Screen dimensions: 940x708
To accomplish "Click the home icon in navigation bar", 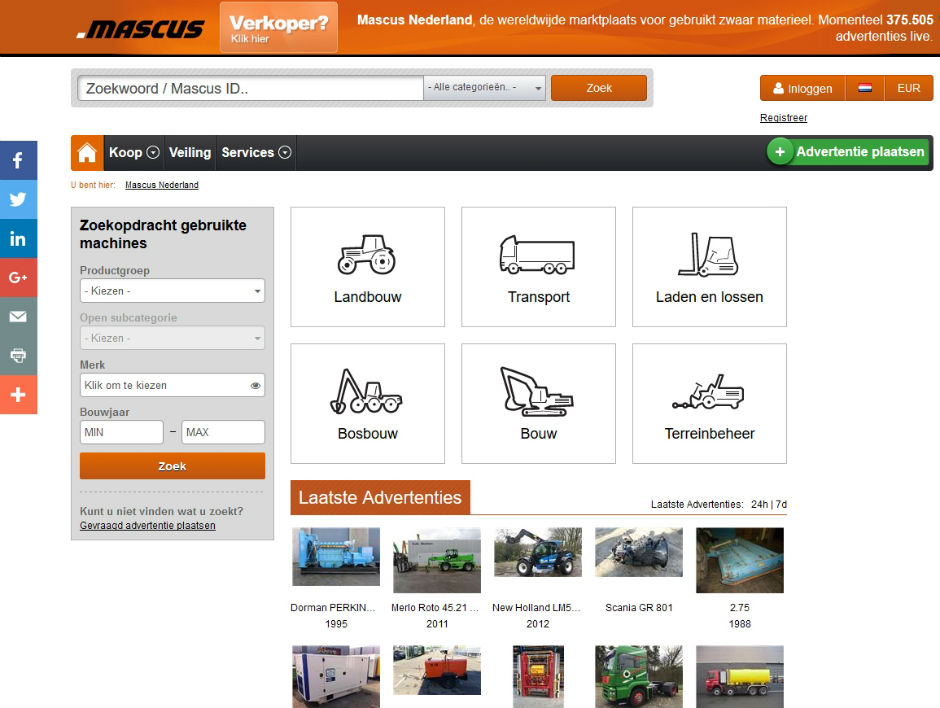I will pyautogui.click(x=87, y=153).
